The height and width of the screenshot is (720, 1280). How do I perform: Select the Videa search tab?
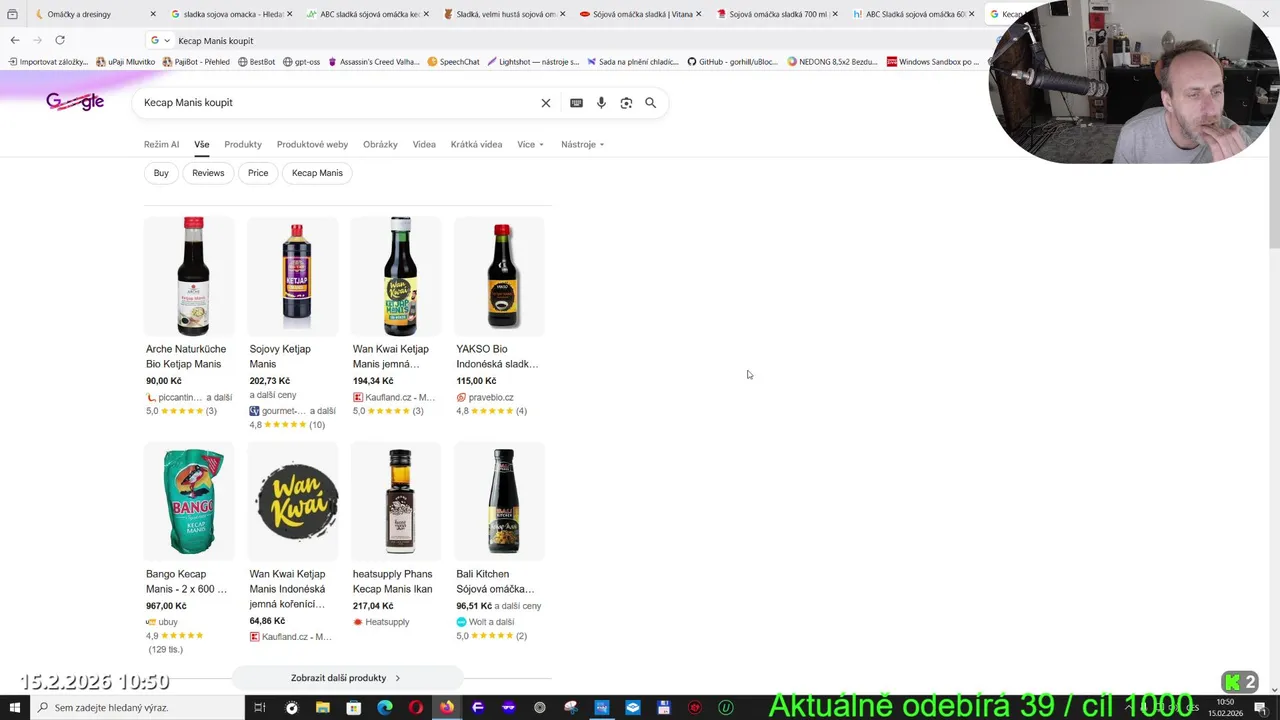click(x=424, y=145)
